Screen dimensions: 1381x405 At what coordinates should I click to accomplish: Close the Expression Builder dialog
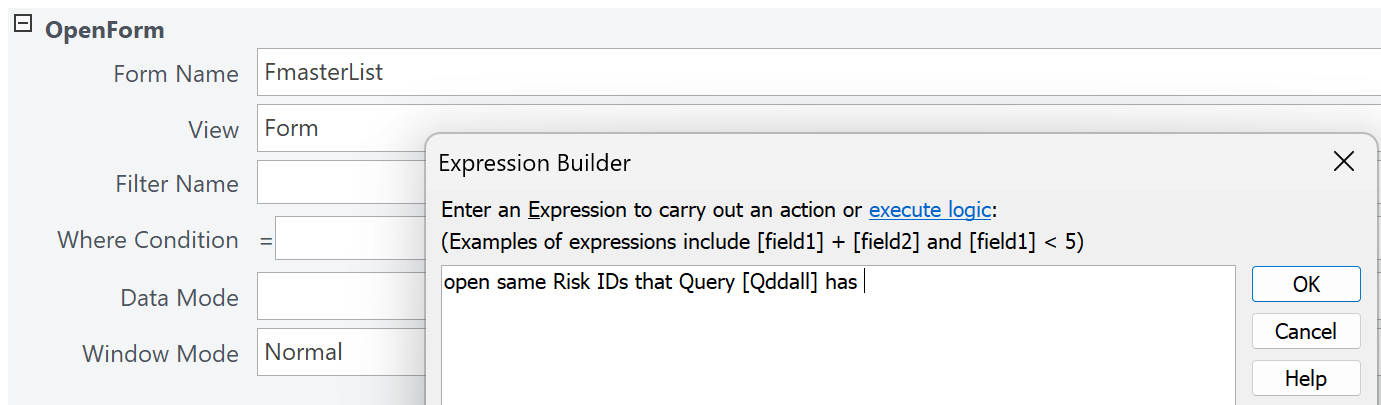point(1343,162)
